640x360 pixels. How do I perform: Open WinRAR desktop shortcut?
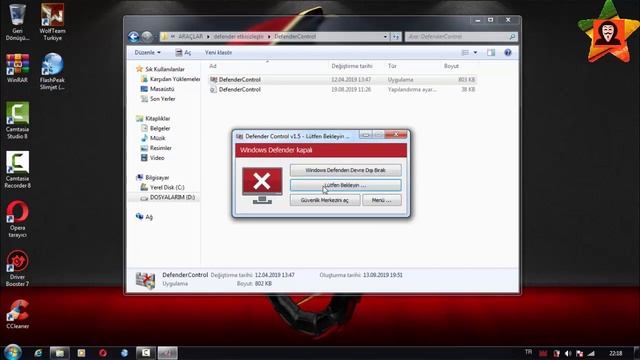pos(17,68)
